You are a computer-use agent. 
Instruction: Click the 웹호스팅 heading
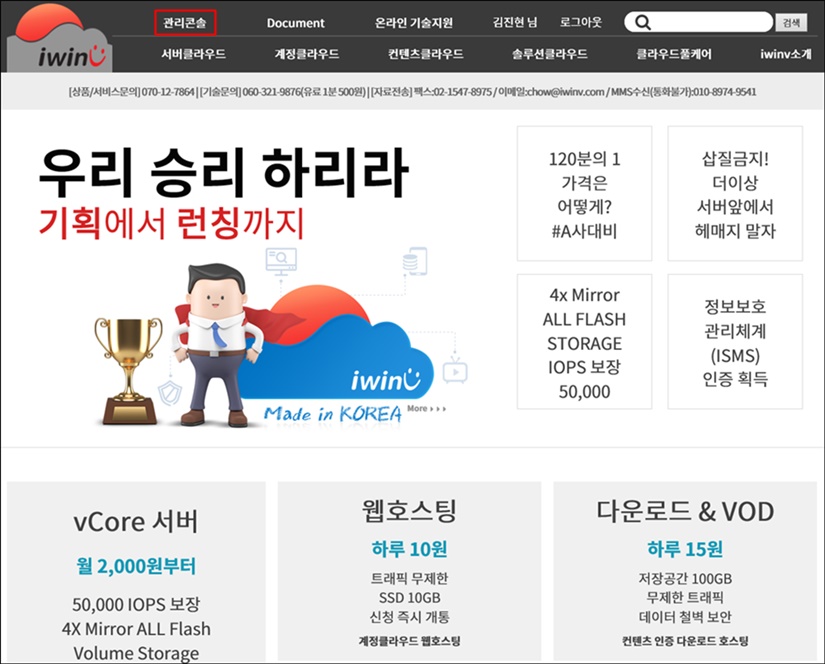coord(409,510)
